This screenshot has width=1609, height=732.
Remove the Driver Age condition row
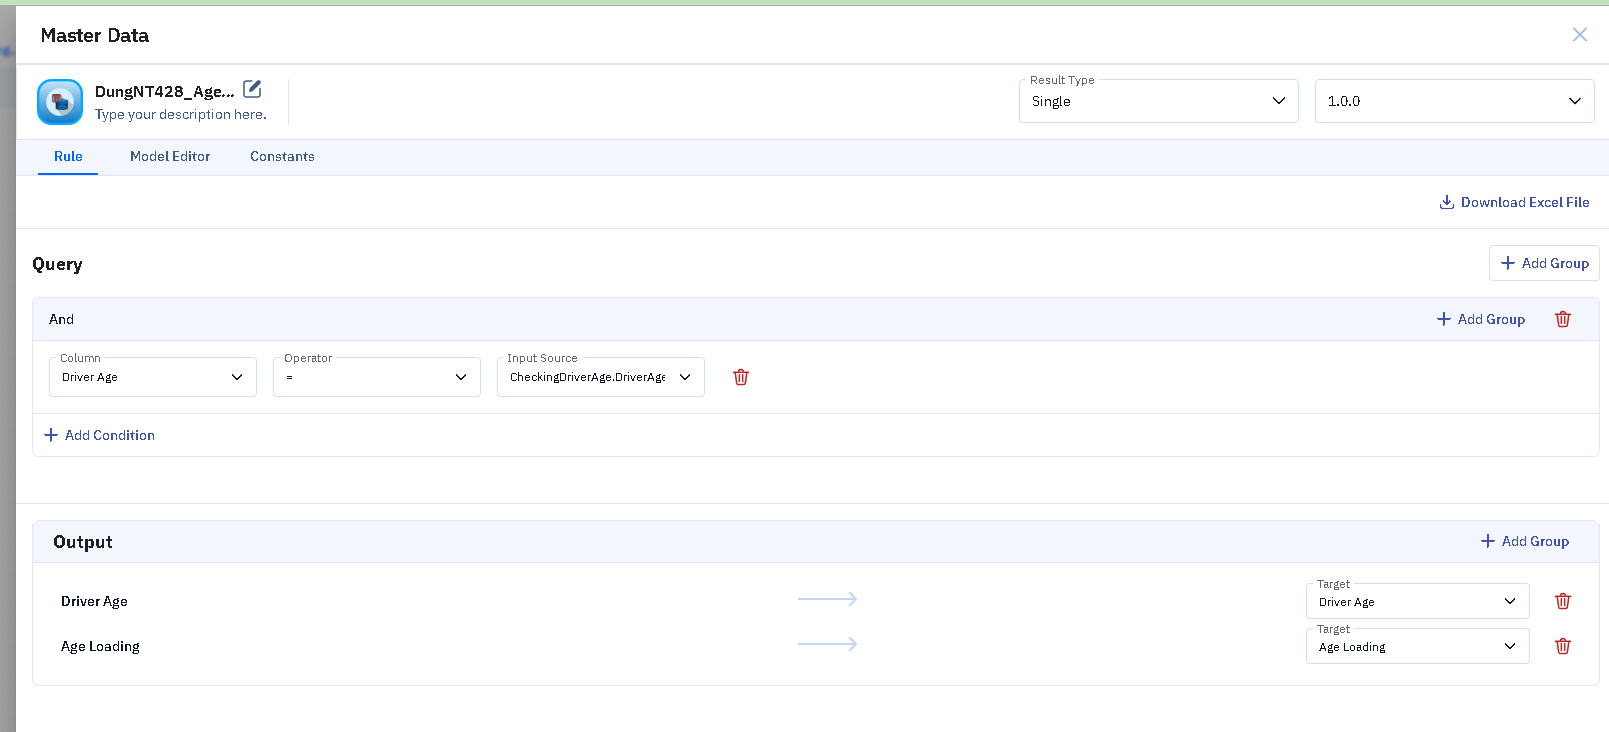(x=740, y=377)
